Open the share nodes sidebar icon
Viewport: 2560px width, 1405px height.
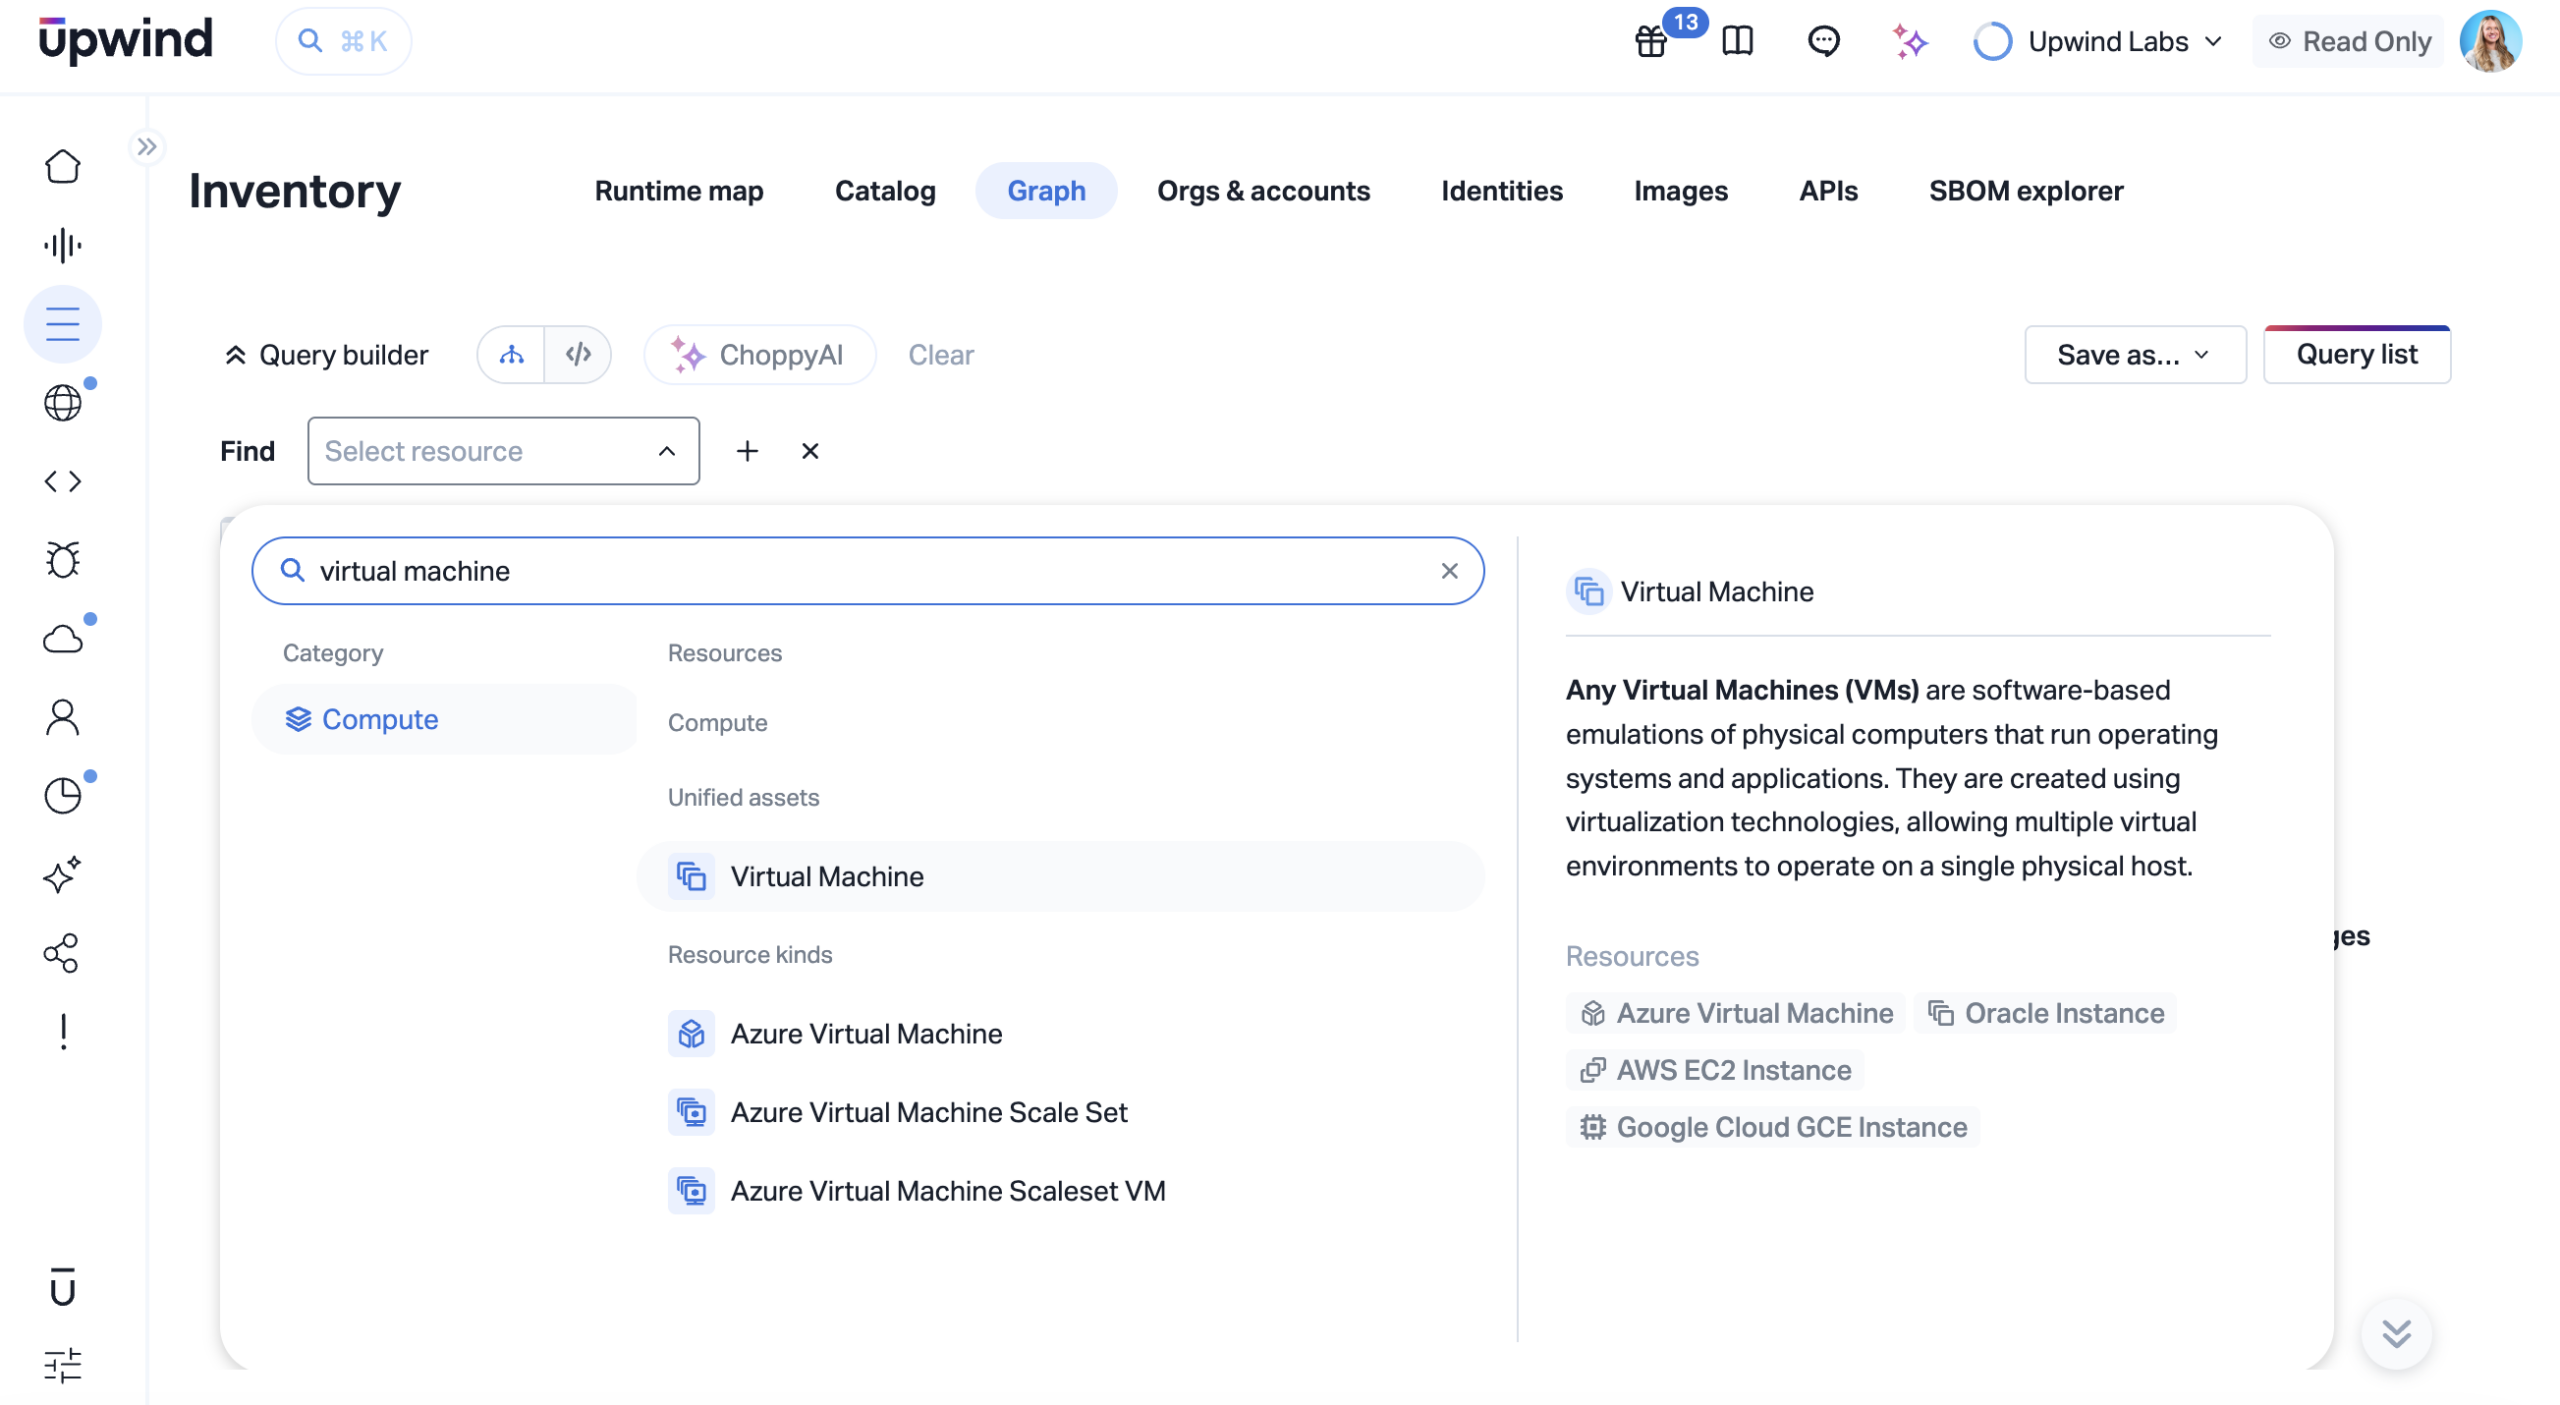62,953
